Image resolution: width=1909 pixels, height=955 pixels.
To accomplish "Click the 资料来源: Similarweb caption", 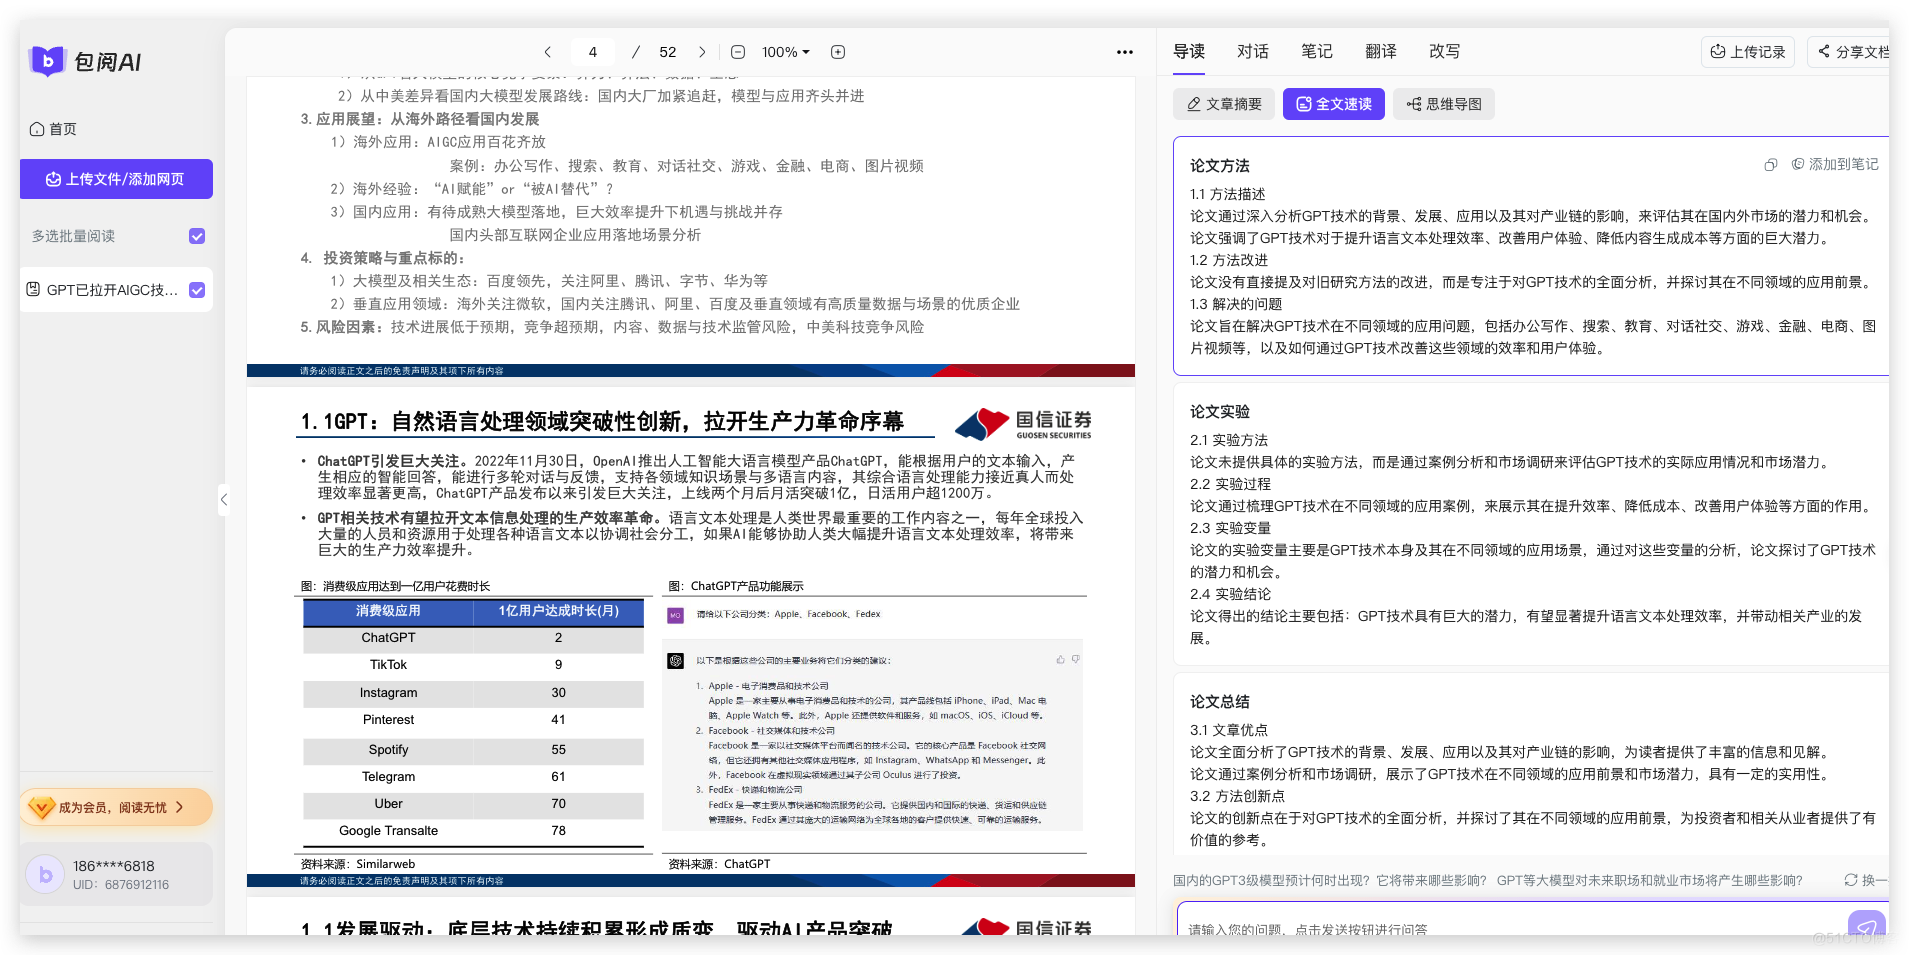I will point(358,864).
